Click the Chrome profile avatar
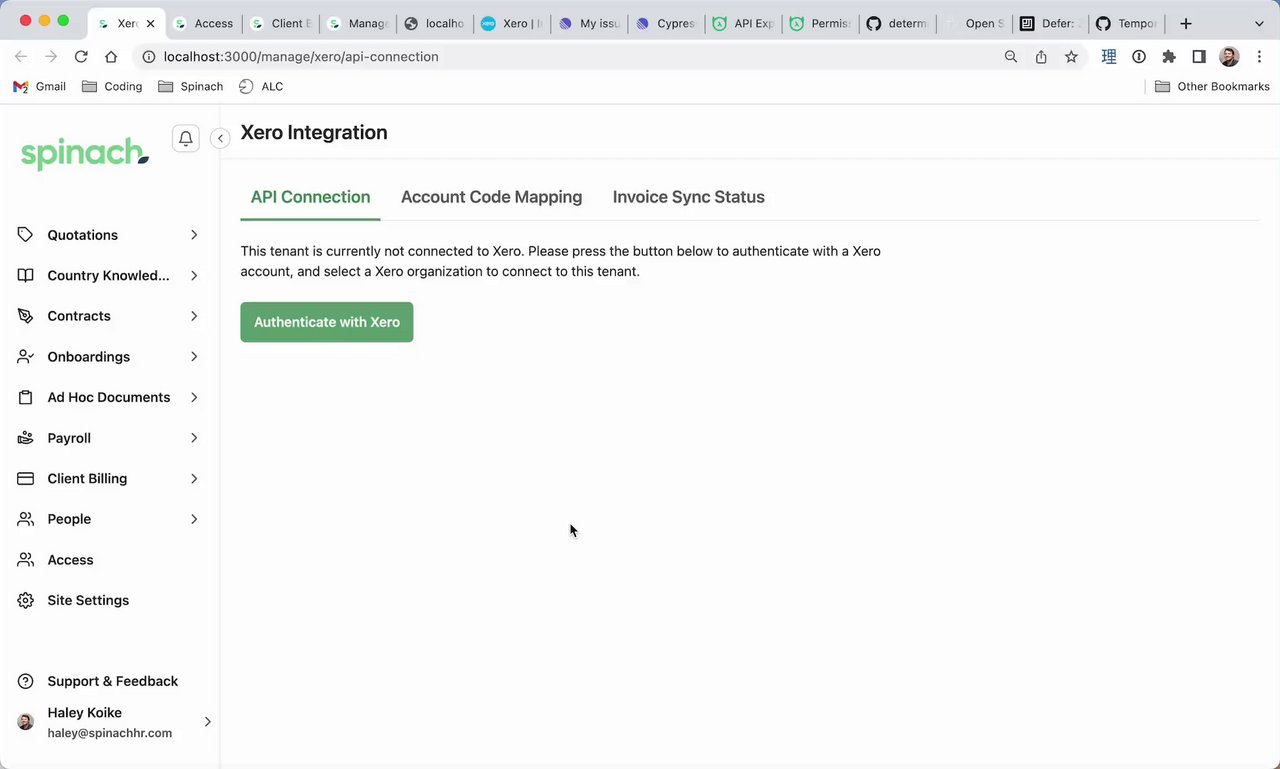 point(1229,57)
